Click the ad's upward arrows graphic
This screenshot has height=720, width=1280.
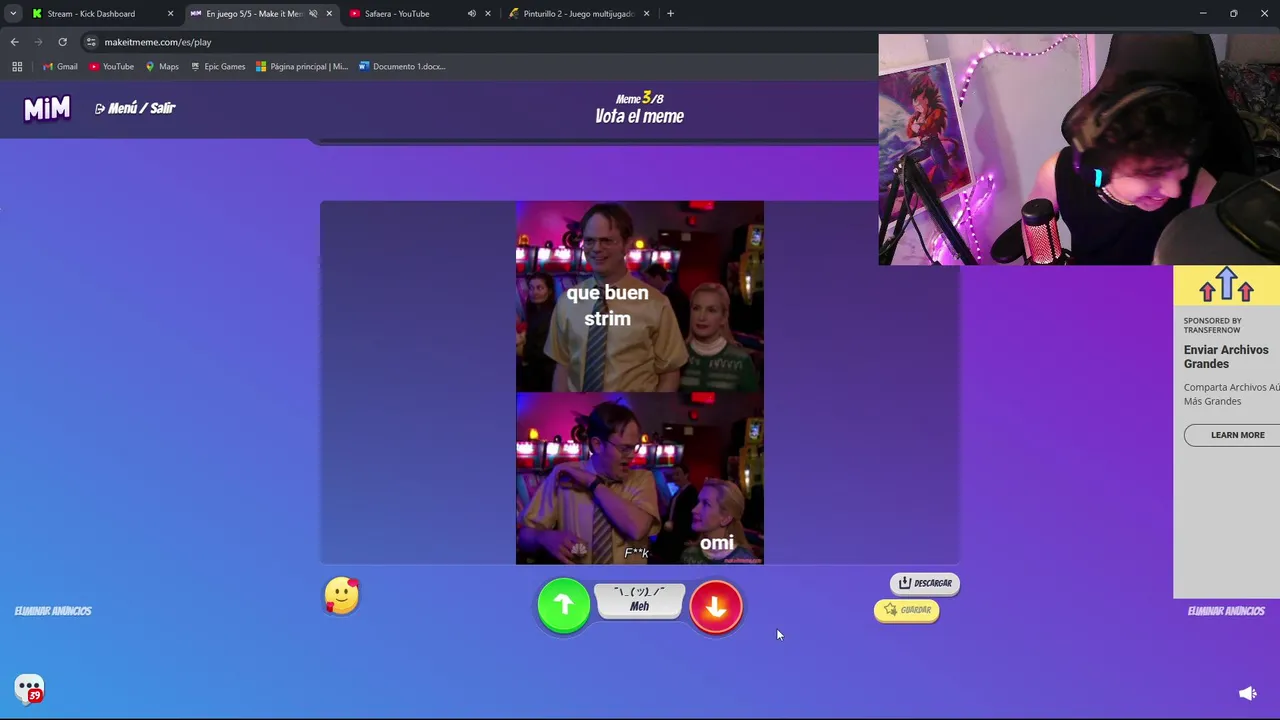1227,286
